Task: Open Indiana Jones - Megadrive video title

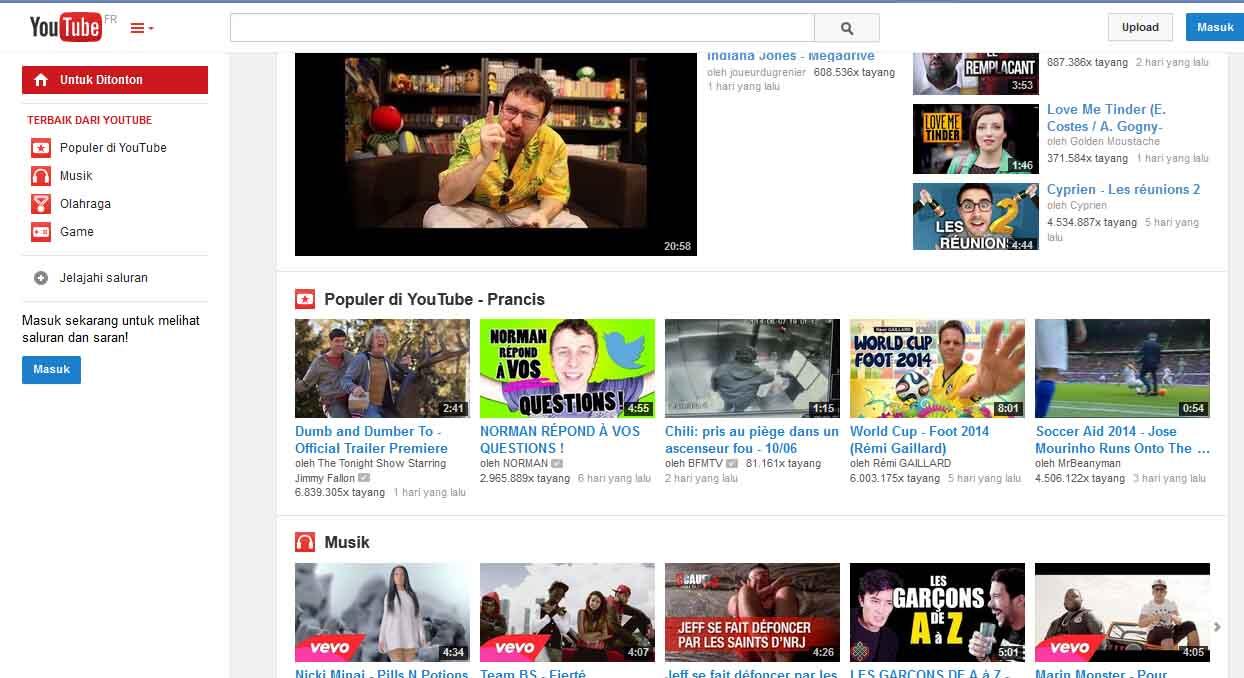Action: (x=790, y=56)
